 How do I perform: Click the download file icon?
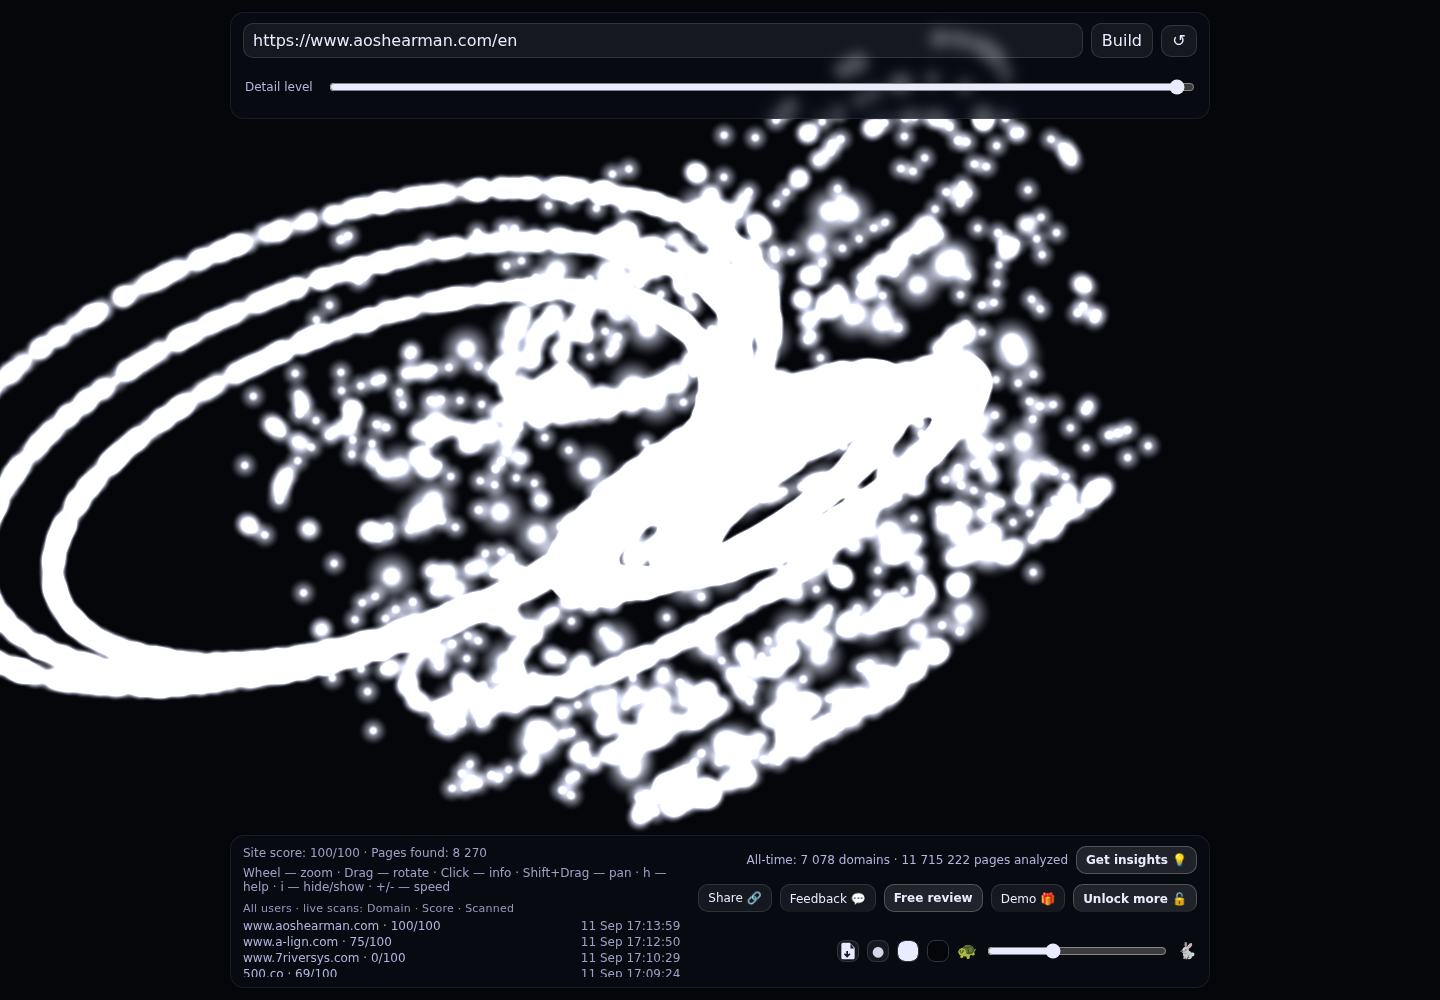click(x=848, y=951)
